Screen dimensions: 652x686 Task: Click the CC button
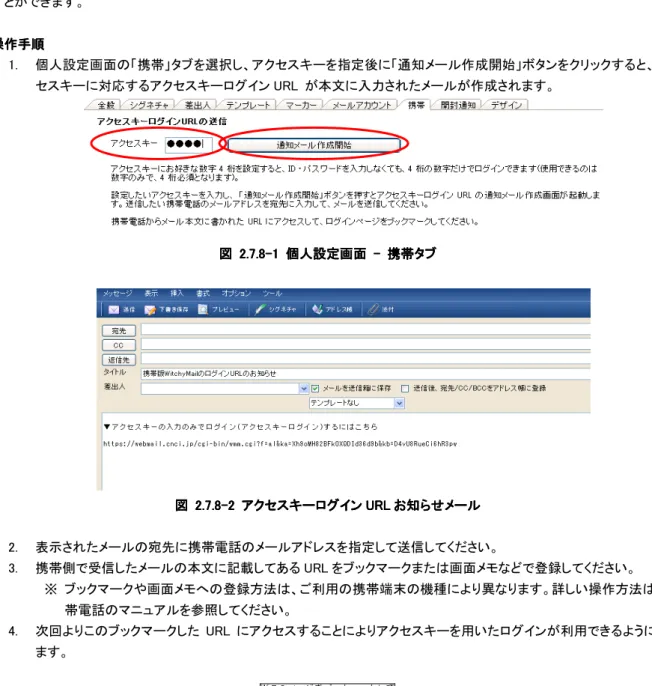tap(119, 345)
